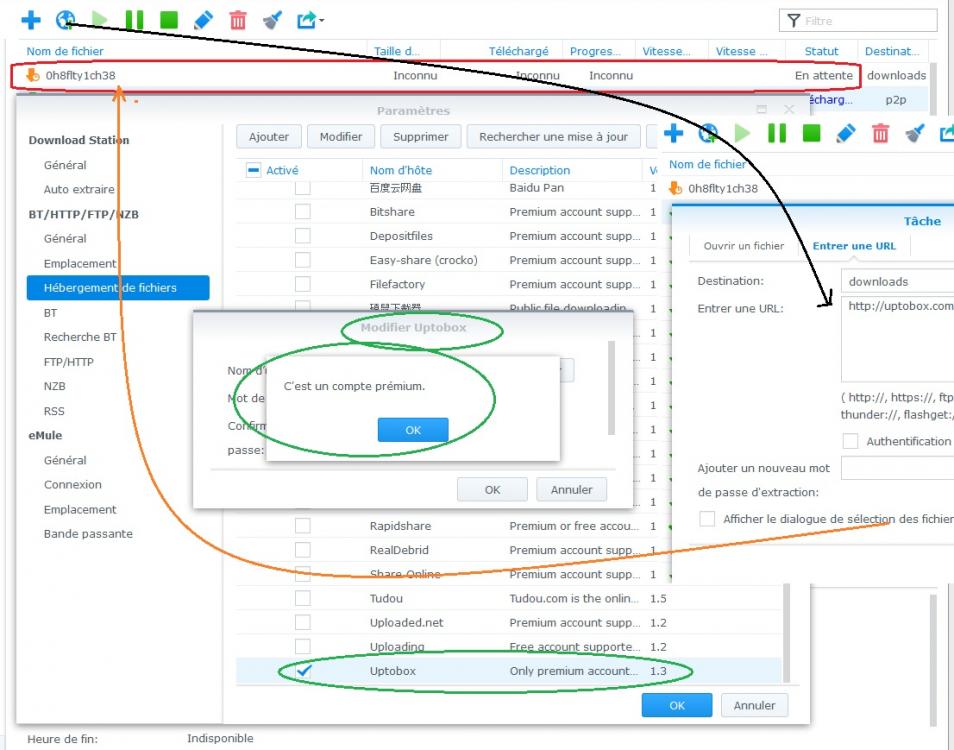Open the Auto extraire settings page
Viewport: 954px width, 750px height.
click(79, 189)
